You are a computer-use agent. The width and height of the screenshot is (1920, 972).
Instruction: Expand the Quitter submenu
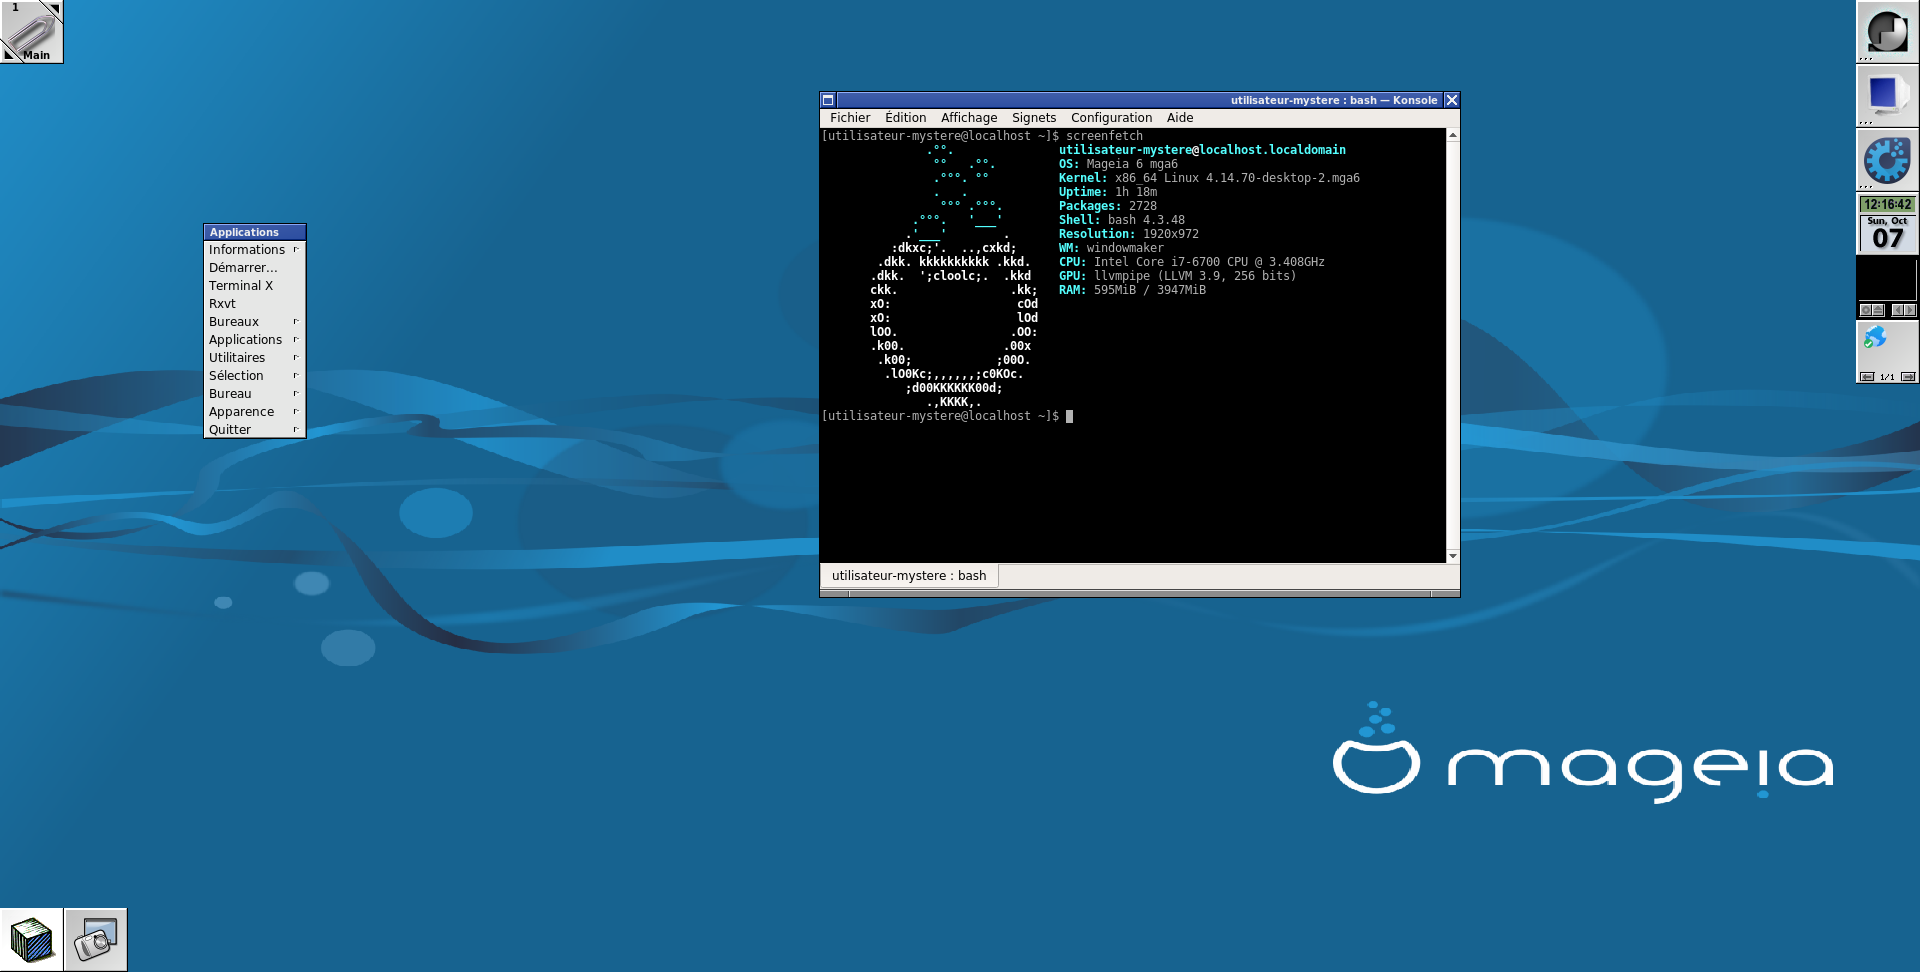click(x=255, y=430)
